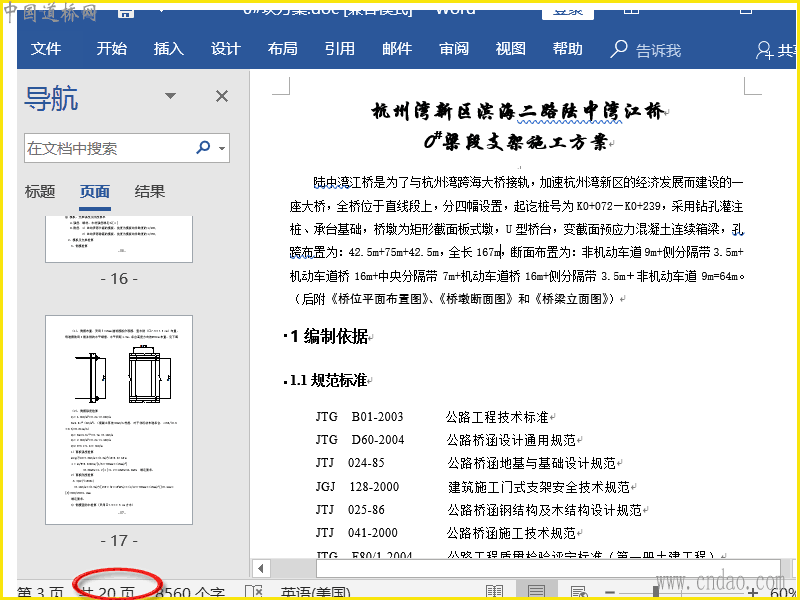Click the subtitle 0#梁段支架施工方案
Image resolution: width=800 pixels, height=600 pixels.
point(516,141)
